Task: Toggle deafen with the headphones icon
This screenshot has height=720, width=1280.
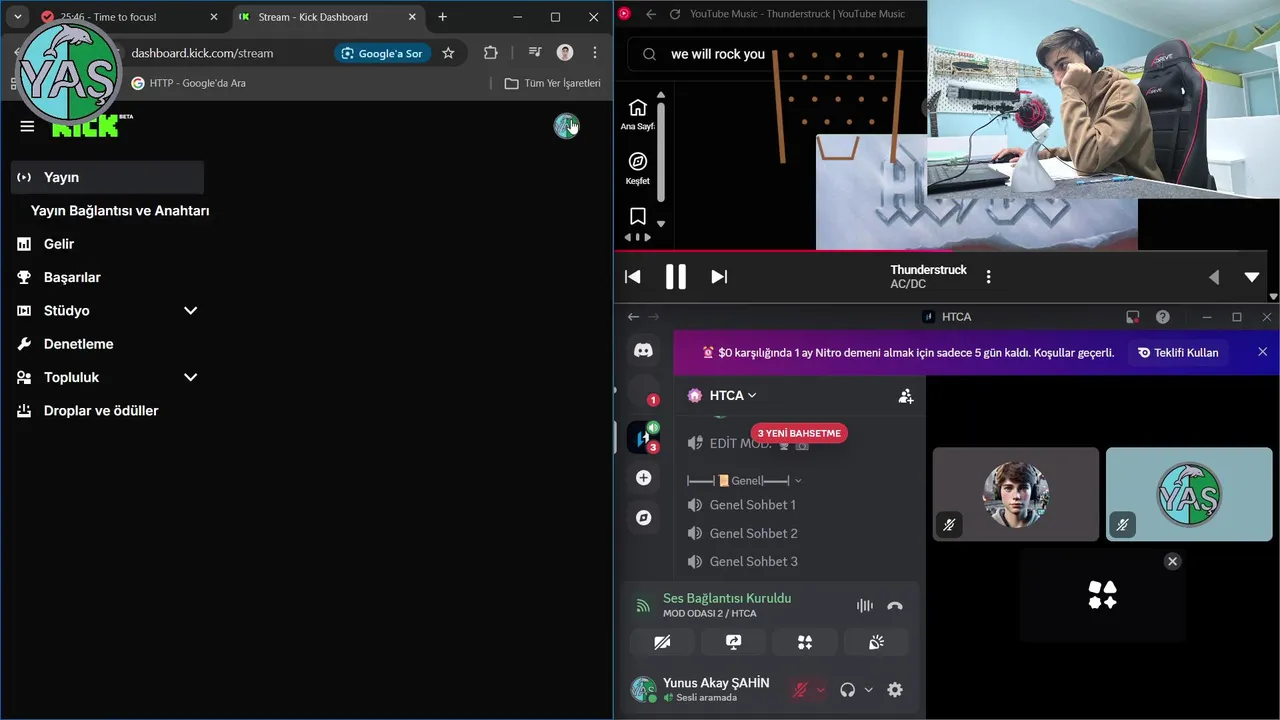Action: click(x=848, y=690)
